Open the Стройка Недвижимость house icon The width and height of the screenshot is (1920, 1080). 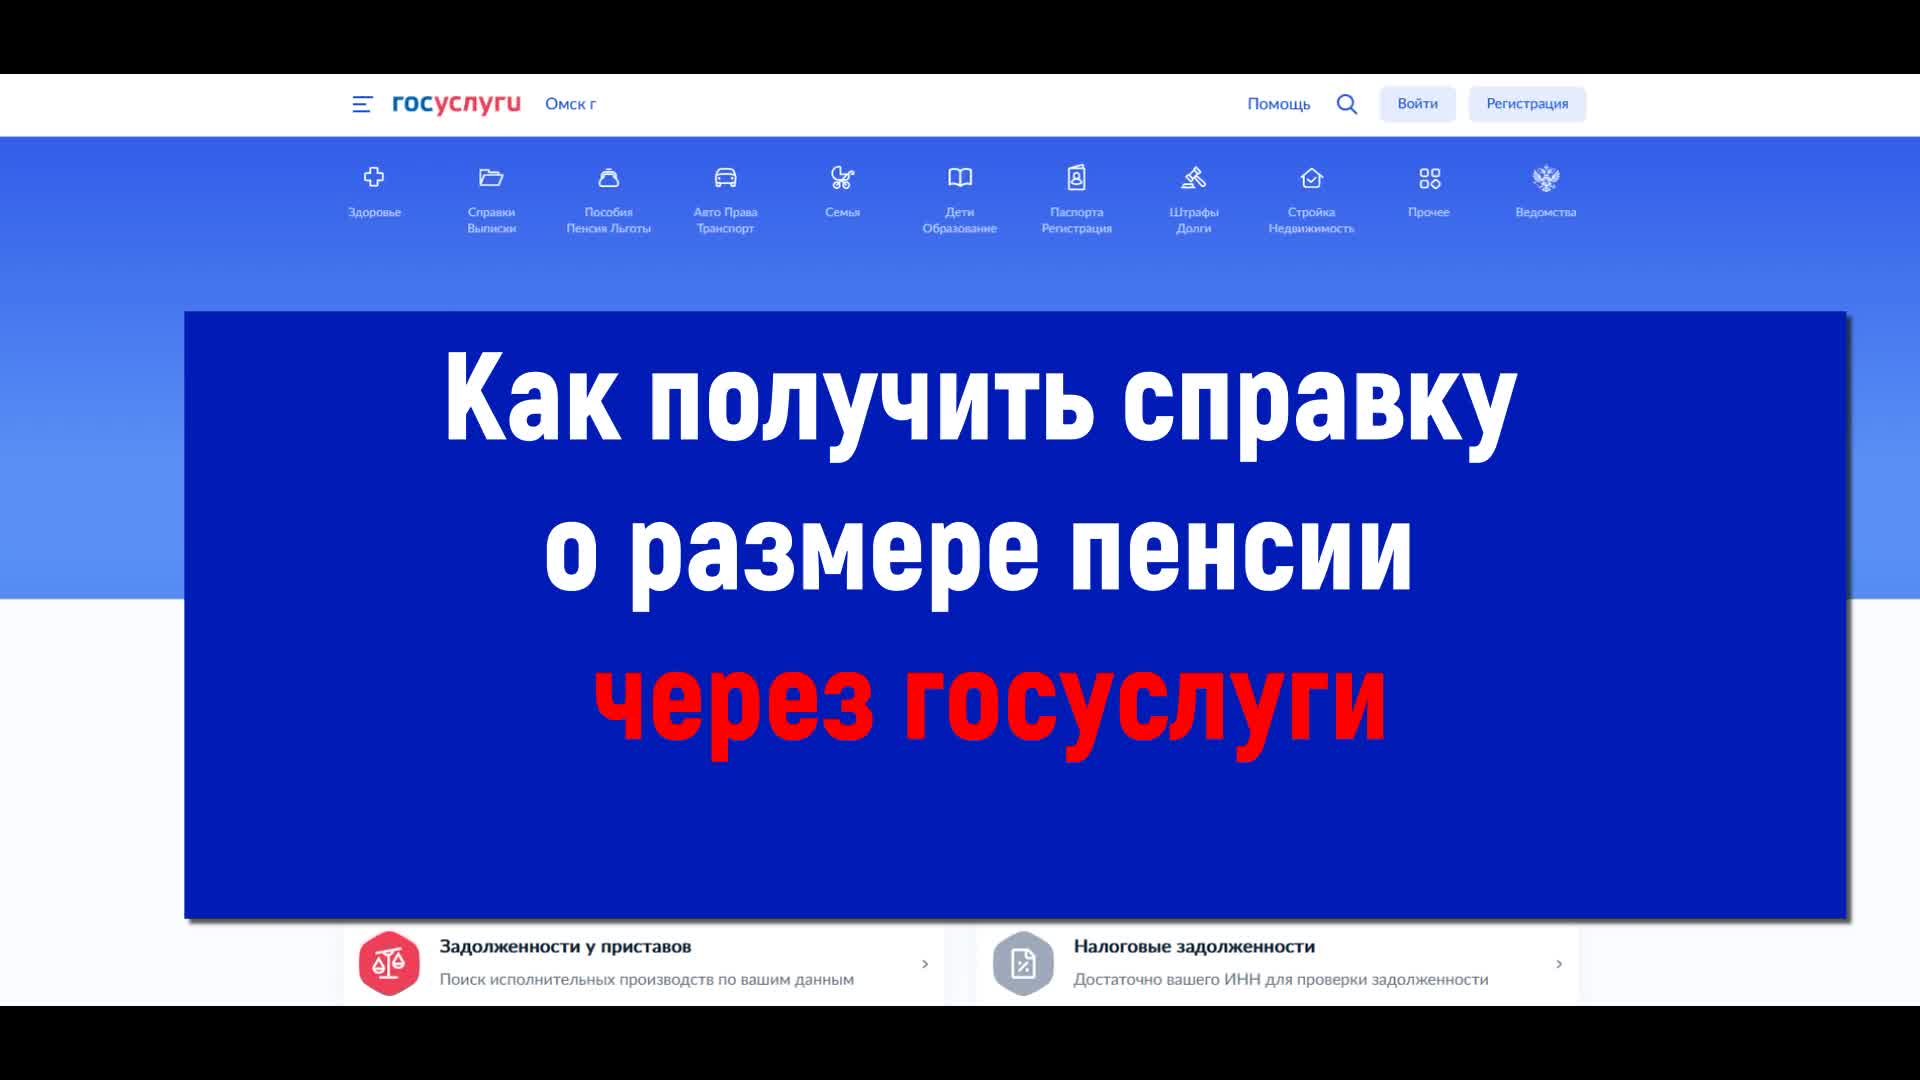pyautogui.click(x=1311, y=178)
